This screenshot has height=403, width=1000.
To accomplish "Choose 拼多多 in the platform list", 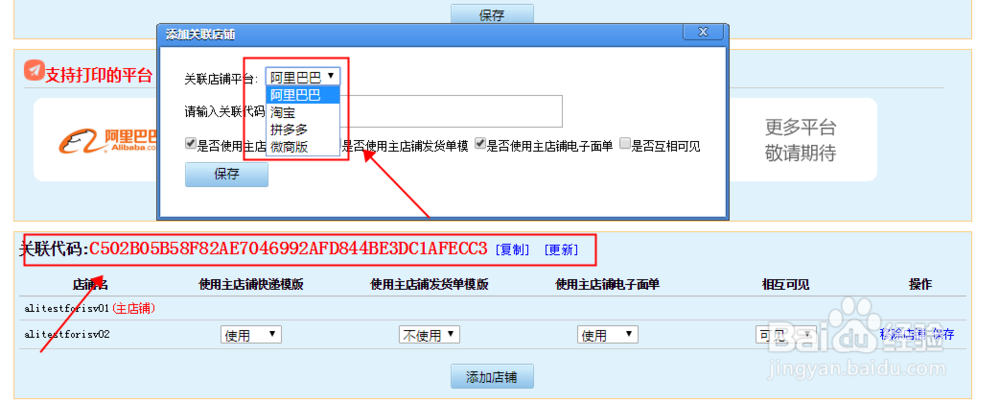I will point(303,129).
